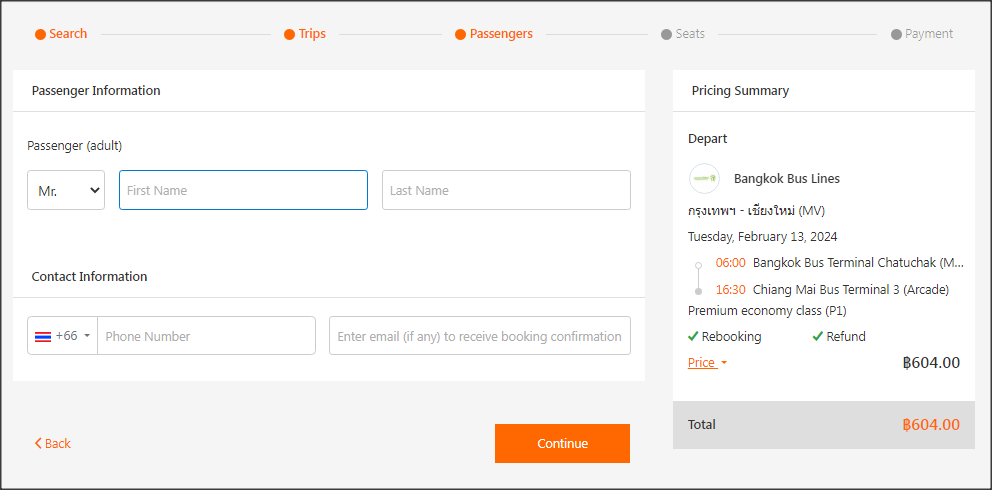The image size is (992, 490).
Task: Focus the First Name field
Action: pyautogui.click(x=243, y=190)
